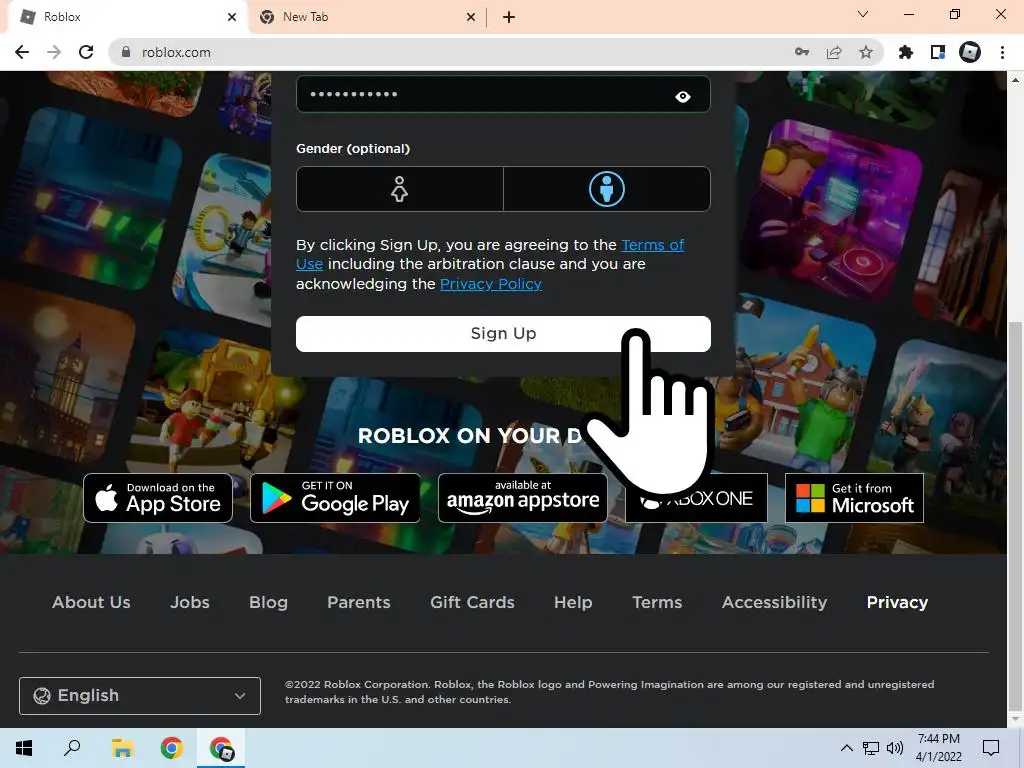Screen dimensions: 1024x768
Task: Open the Chrome profile avatar
Action: [970, 52]
